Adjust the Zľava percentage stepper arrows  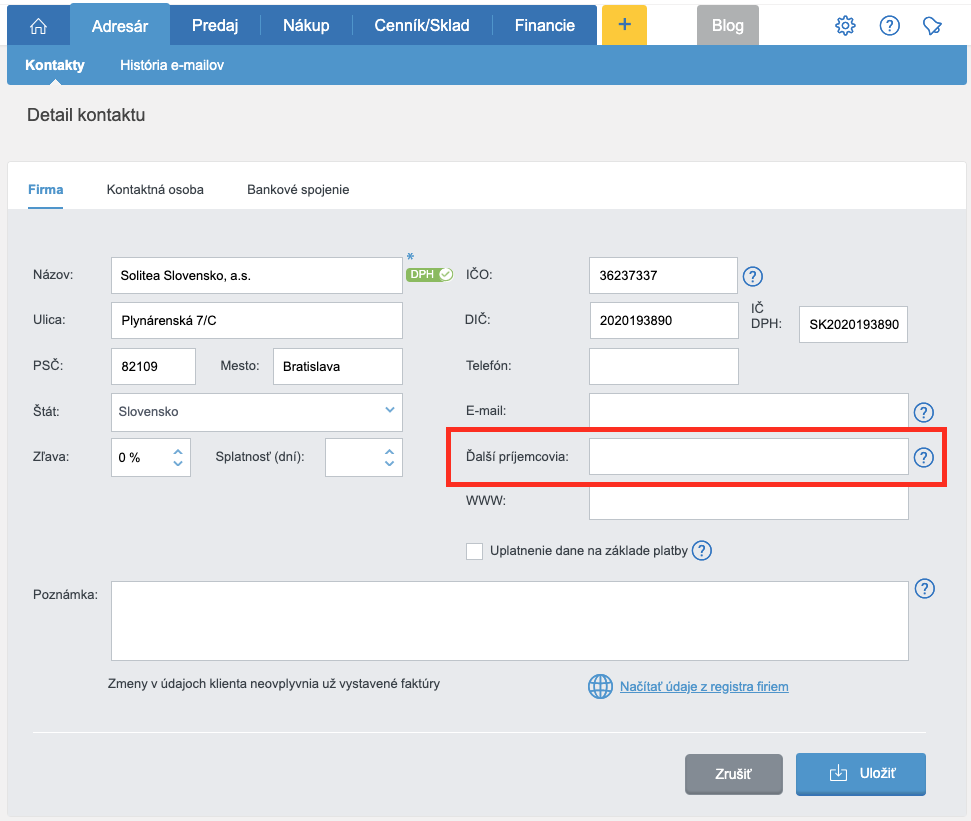pos(178,457)
